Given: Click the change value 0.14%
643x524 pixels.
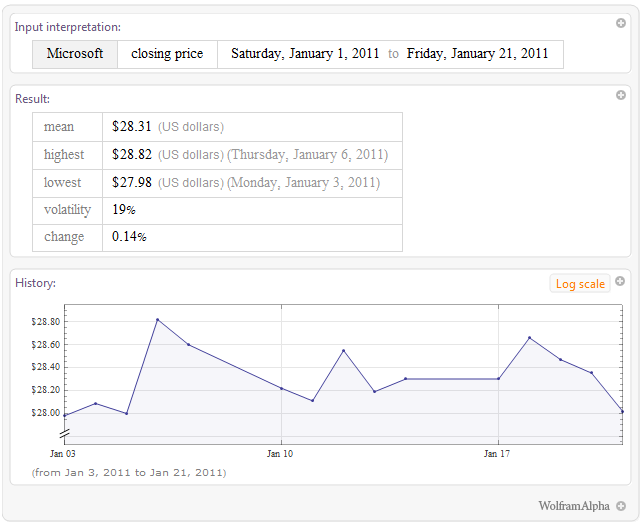Looking at the screenshot, I should tap(129, 237).
